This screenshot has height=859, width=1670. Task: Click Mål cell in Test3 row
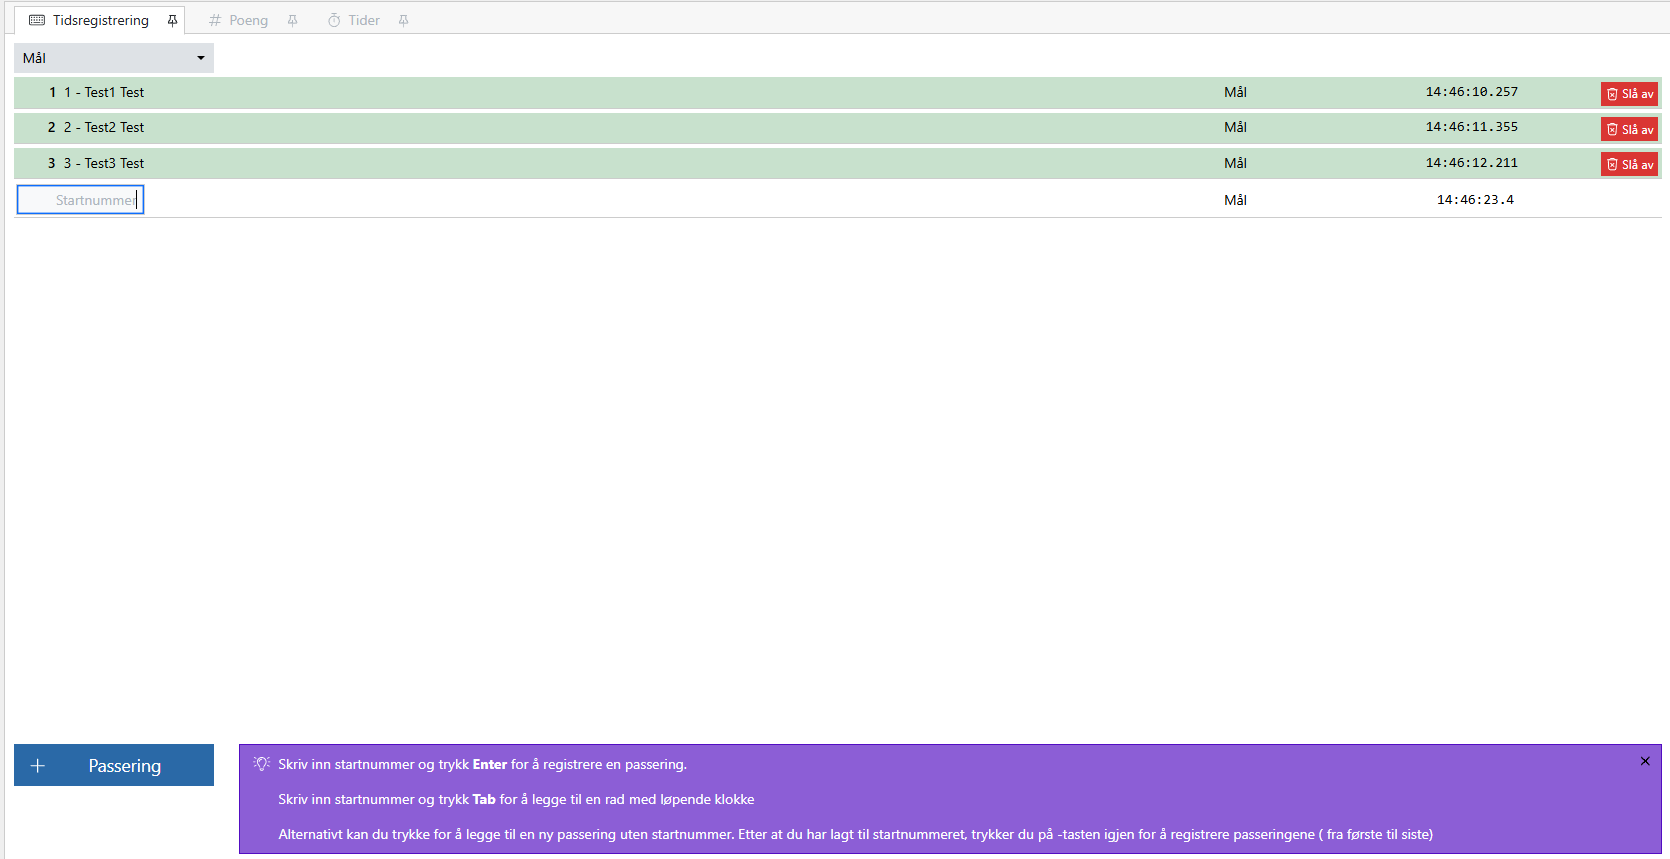click(1235, 163)
